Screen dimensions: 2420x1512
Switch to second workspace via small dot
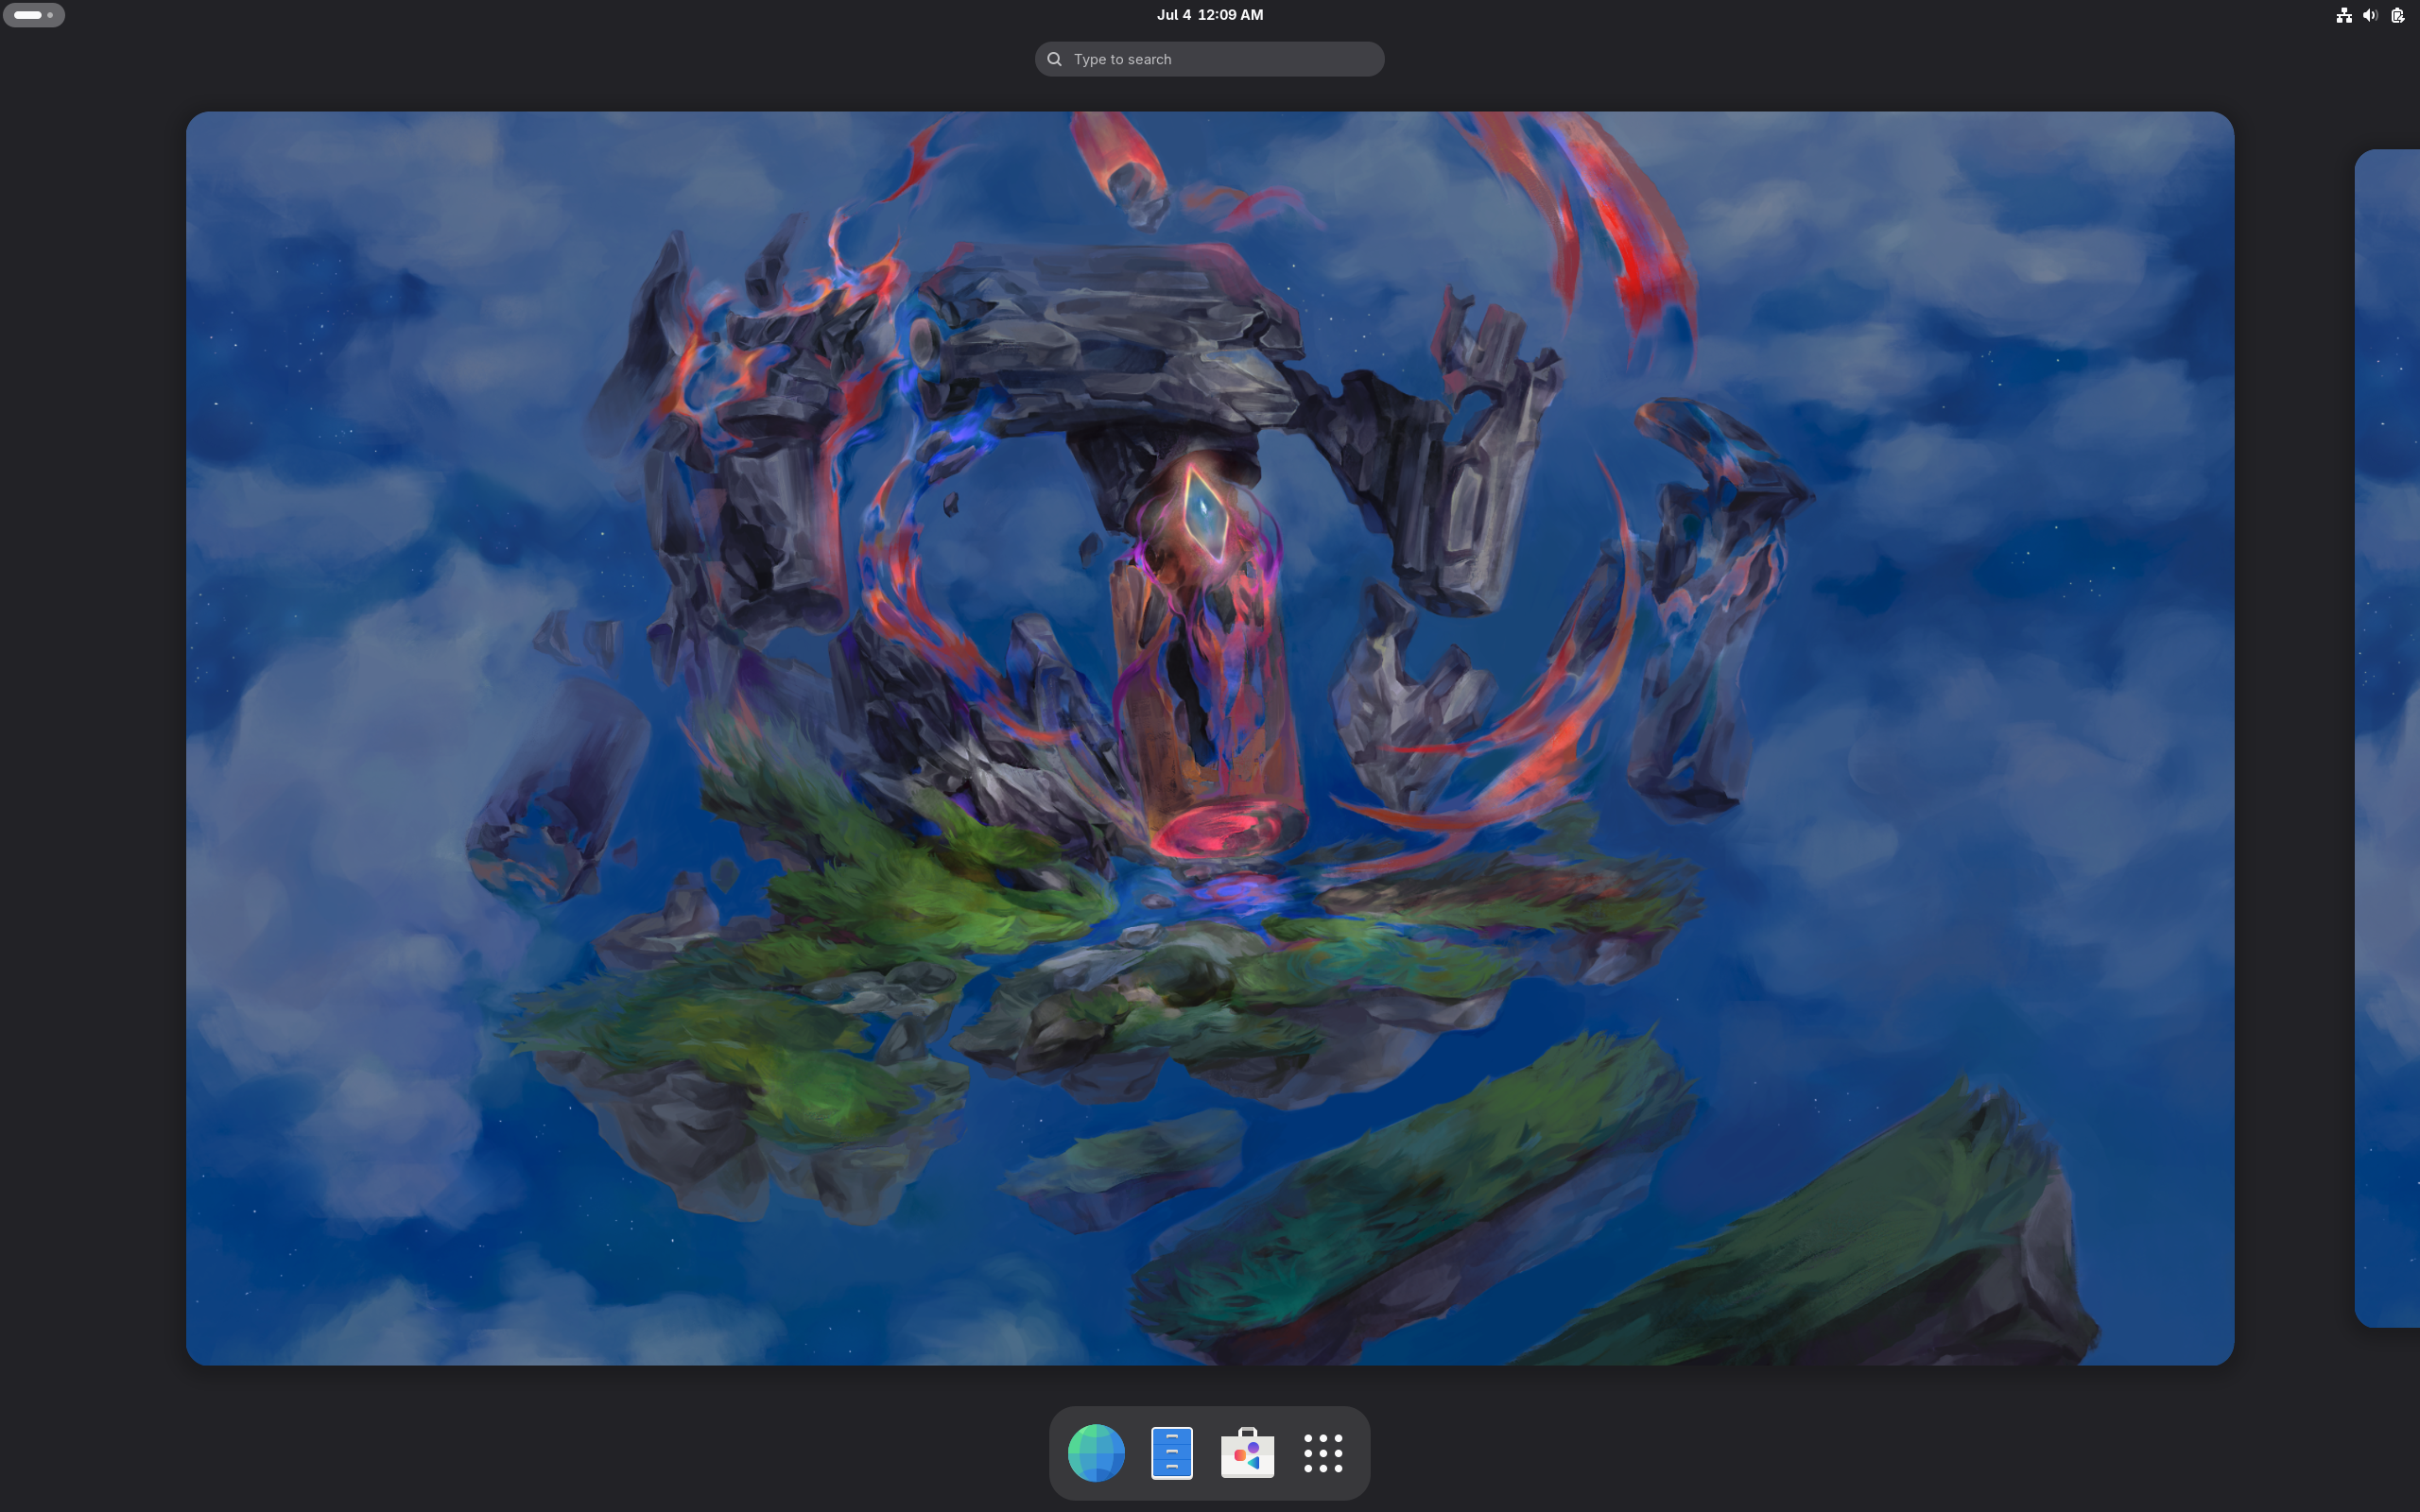[x=50, y=15]
